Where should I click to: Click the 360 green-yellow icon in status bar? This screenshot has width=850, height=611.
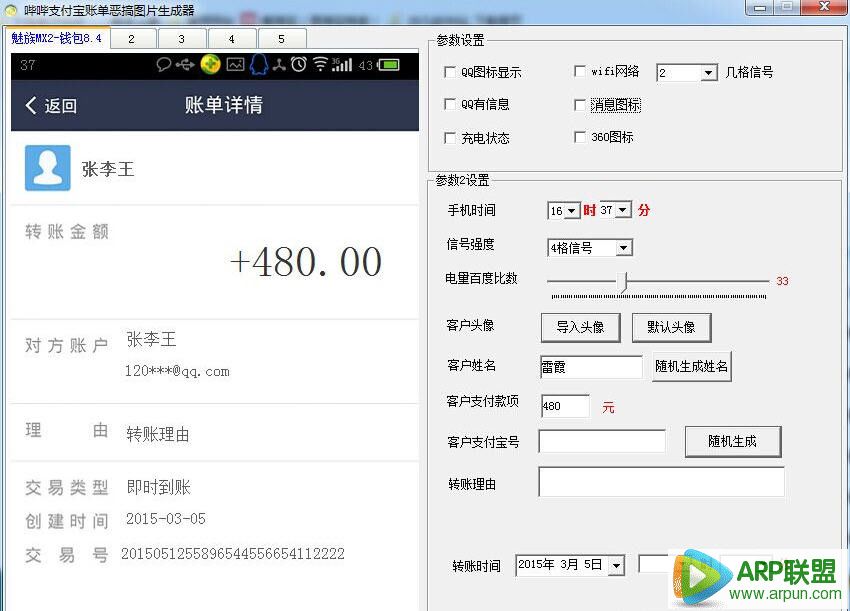(x=210, y=65)
